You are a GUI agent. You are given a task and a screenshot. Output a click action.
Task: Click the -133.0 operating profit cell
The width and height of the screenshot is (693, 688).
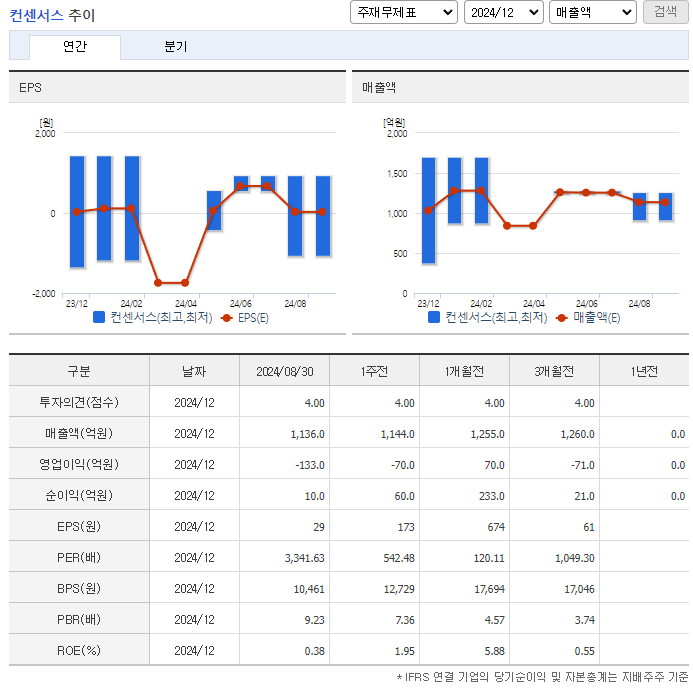(x=285, y=465)
